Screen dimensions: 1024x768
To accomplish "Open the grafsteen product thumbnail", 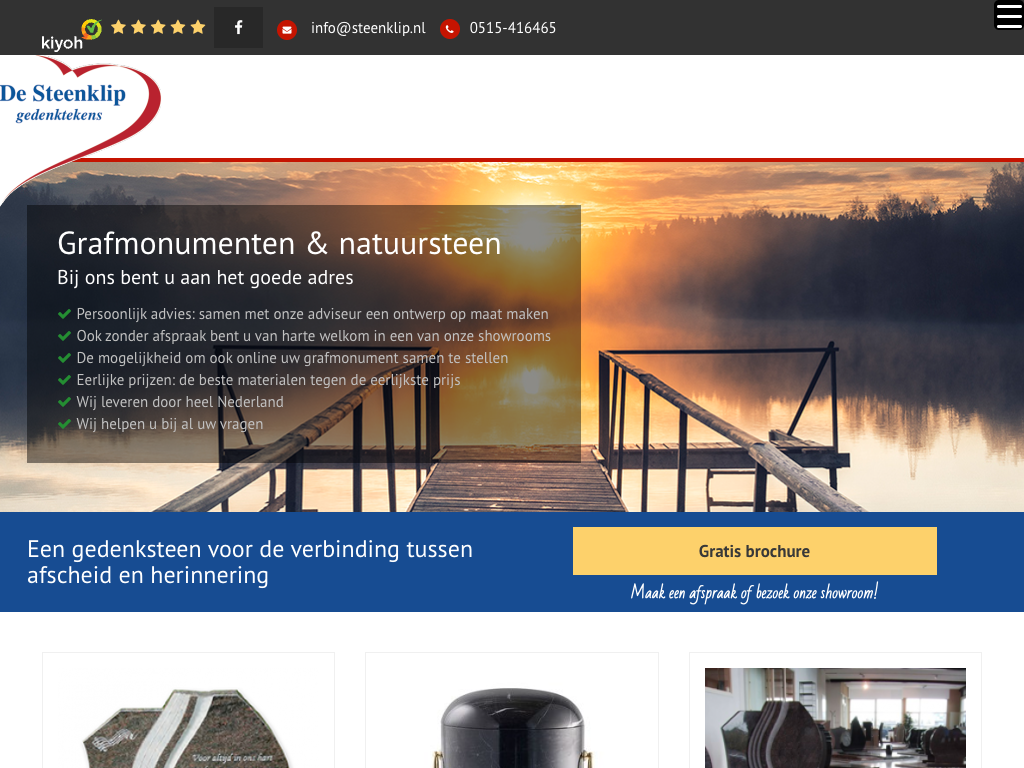I will 188,711.
